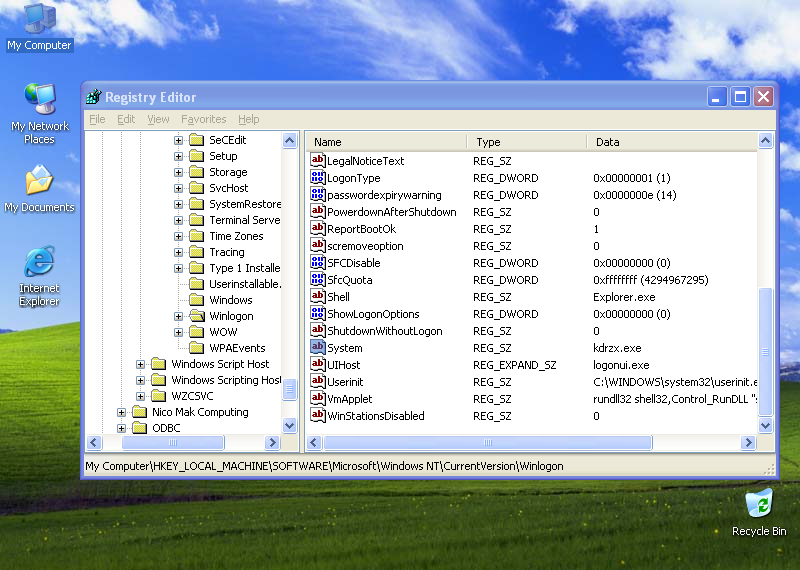Expand the Time Zones key
The image size is (800, 570).
point(178,236)
